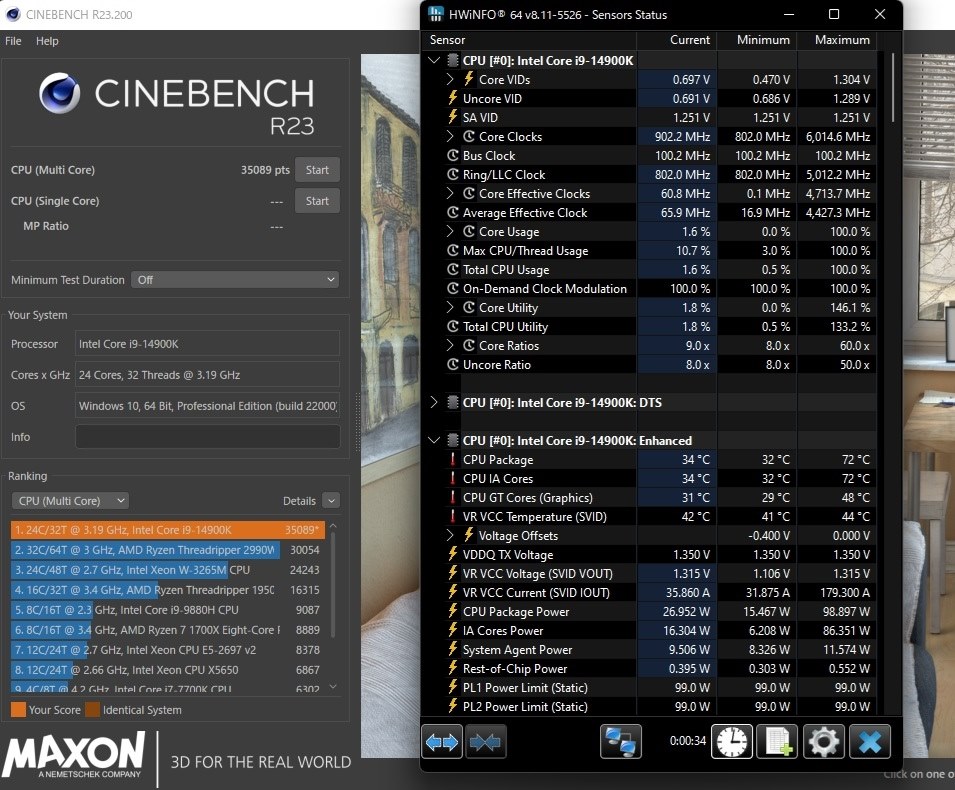
Task: Expand Core Effective Clocks row
Action: click(449, 193)
